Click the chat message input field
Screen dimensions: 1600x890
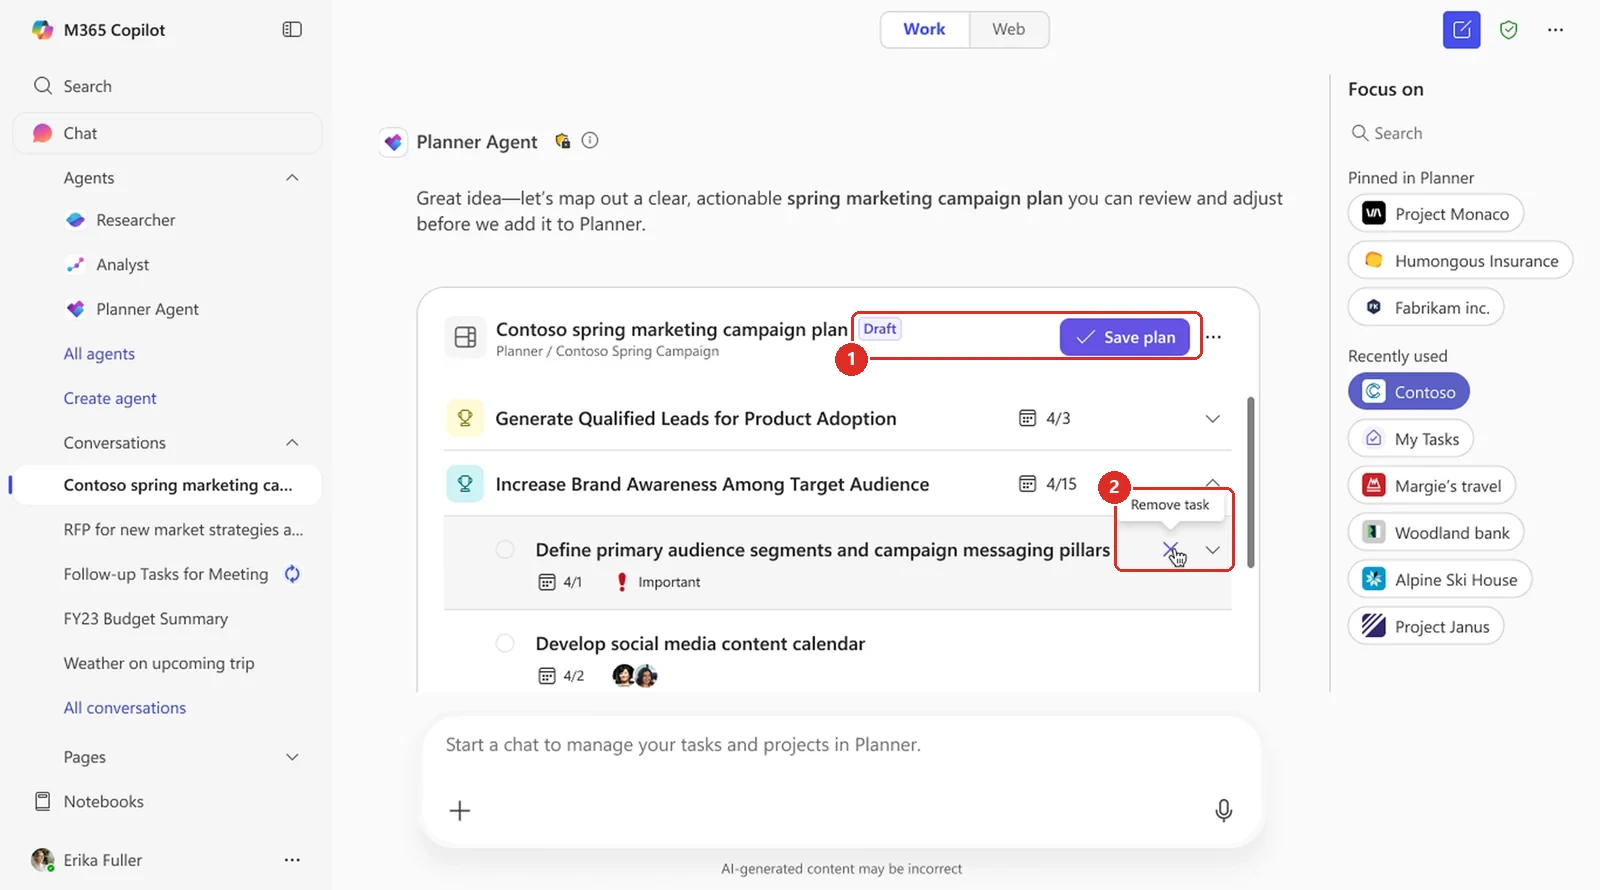(840, 745)
